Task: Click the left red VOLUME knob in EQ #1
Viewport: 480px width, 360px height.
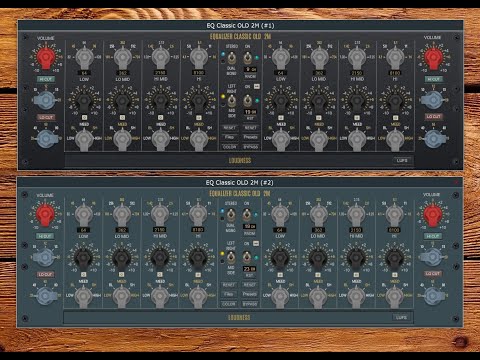Action: click(x=46, y=58)
